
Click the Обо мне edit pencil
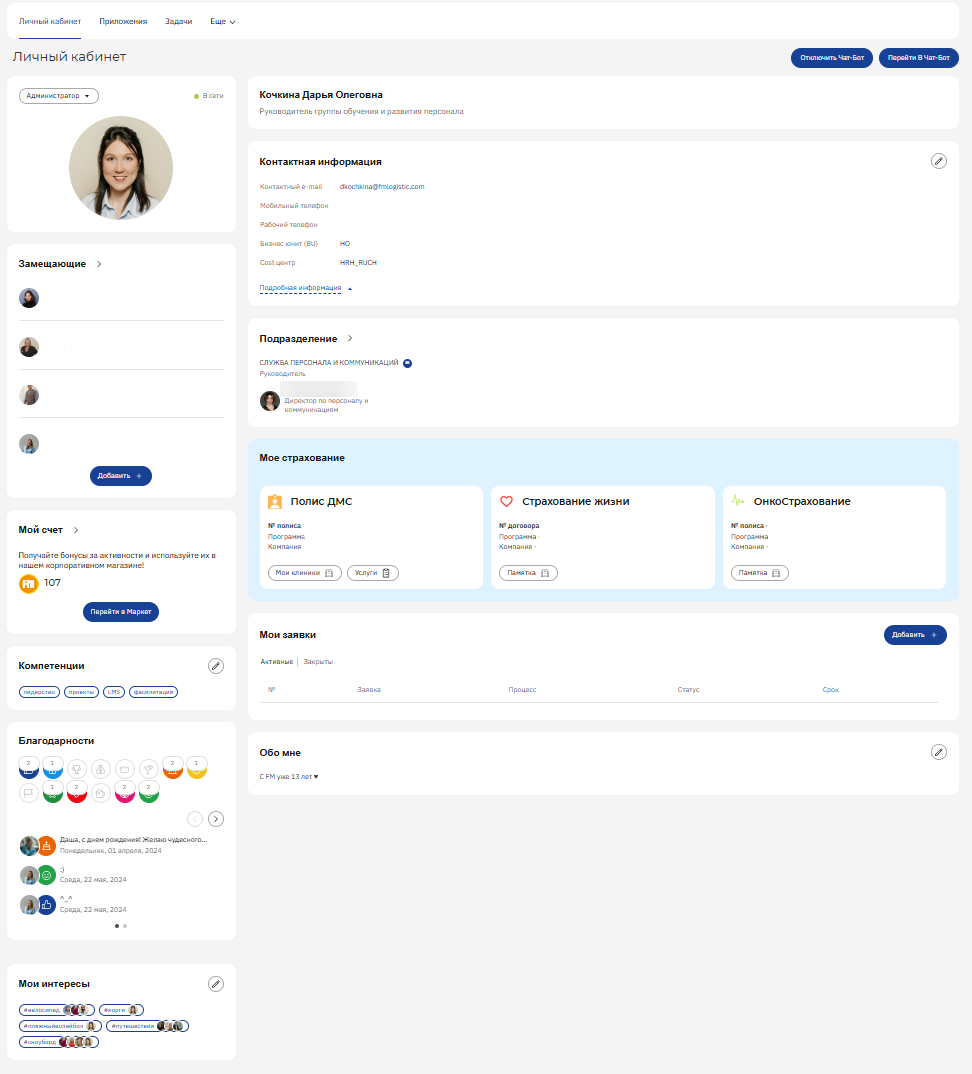938,752
